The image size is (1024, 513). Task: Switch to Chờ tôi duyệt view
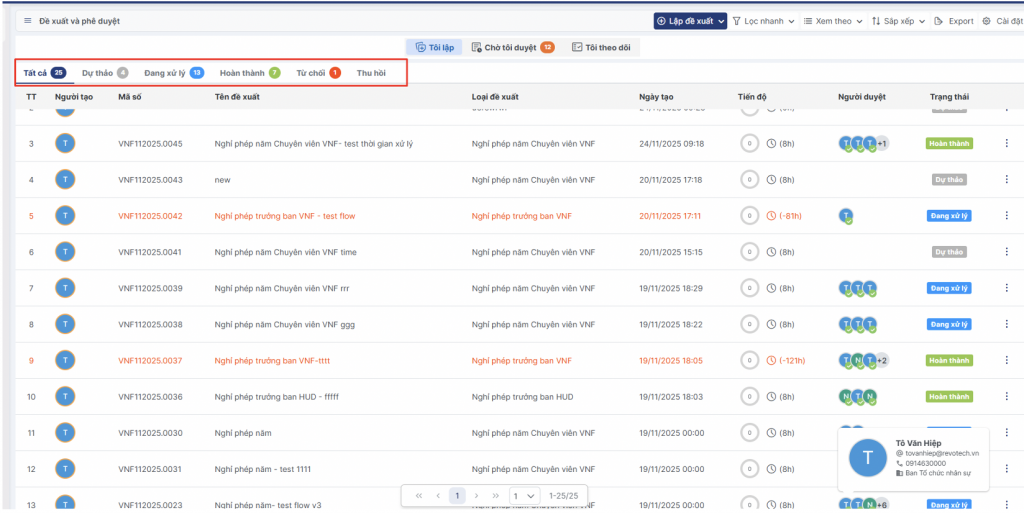point(512,47)
